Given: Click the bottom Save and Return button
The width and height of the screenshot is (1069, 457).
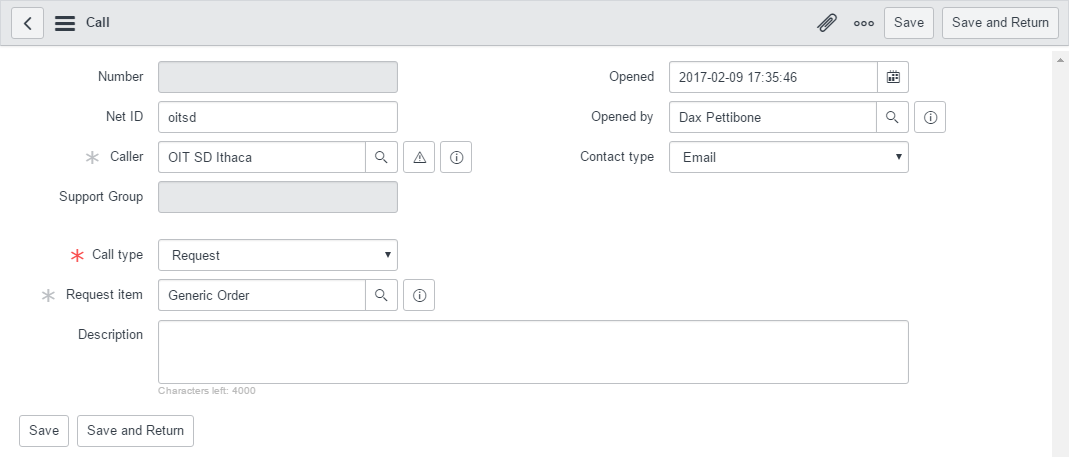Looking at the screenshot, I should (135, 430).
